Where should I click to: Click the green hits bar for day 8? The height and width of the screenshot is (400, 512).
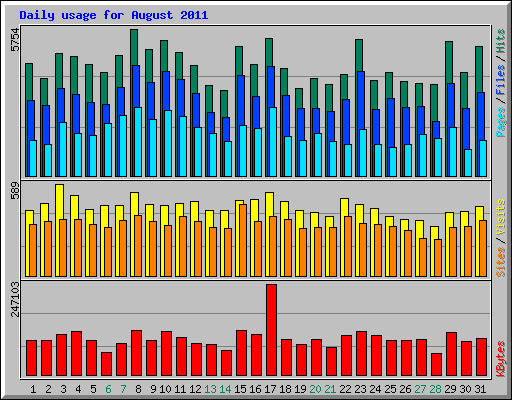(134, 47)
